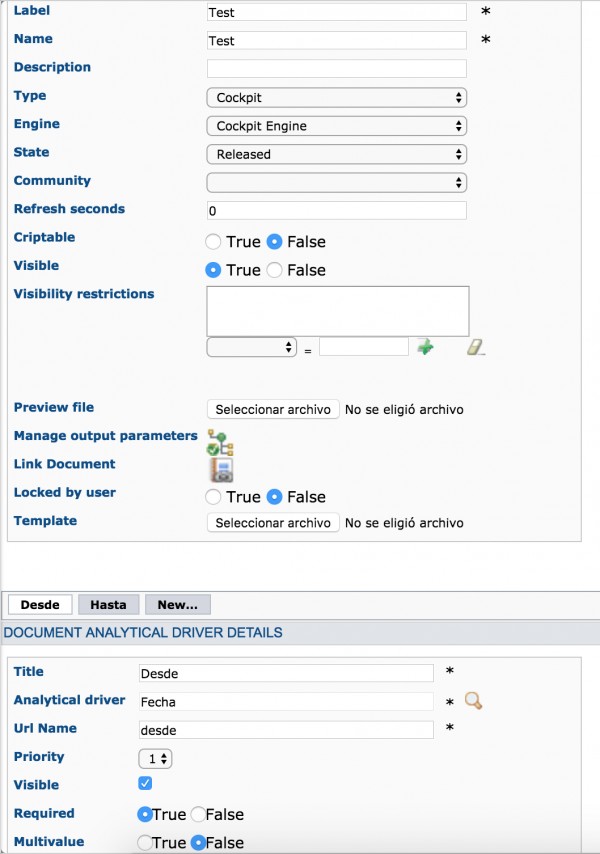This screenshot has height=854, width=600.
Task: Set Criptable to True
Action: pos(213,242)
